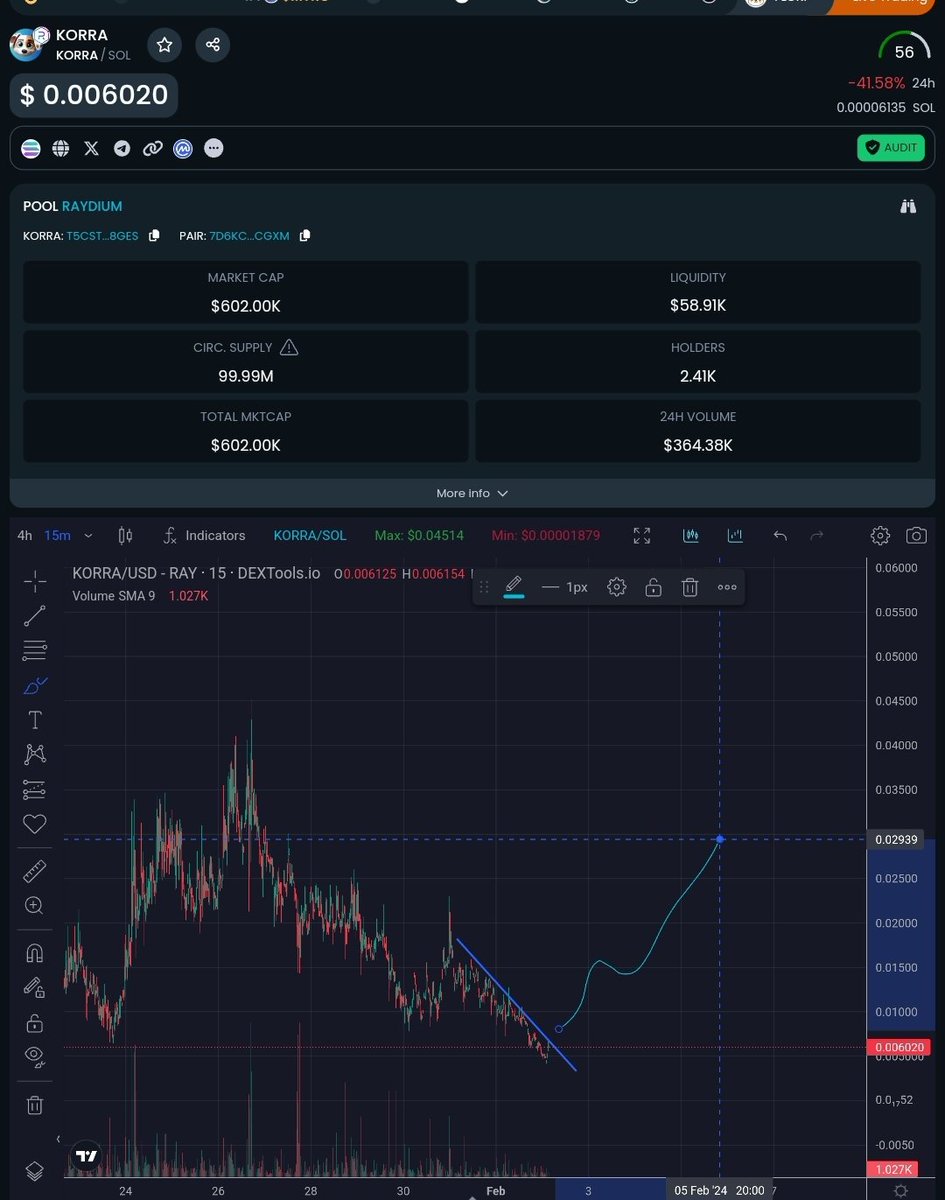
Task: Expand the More info section
Action: point(472,492)
